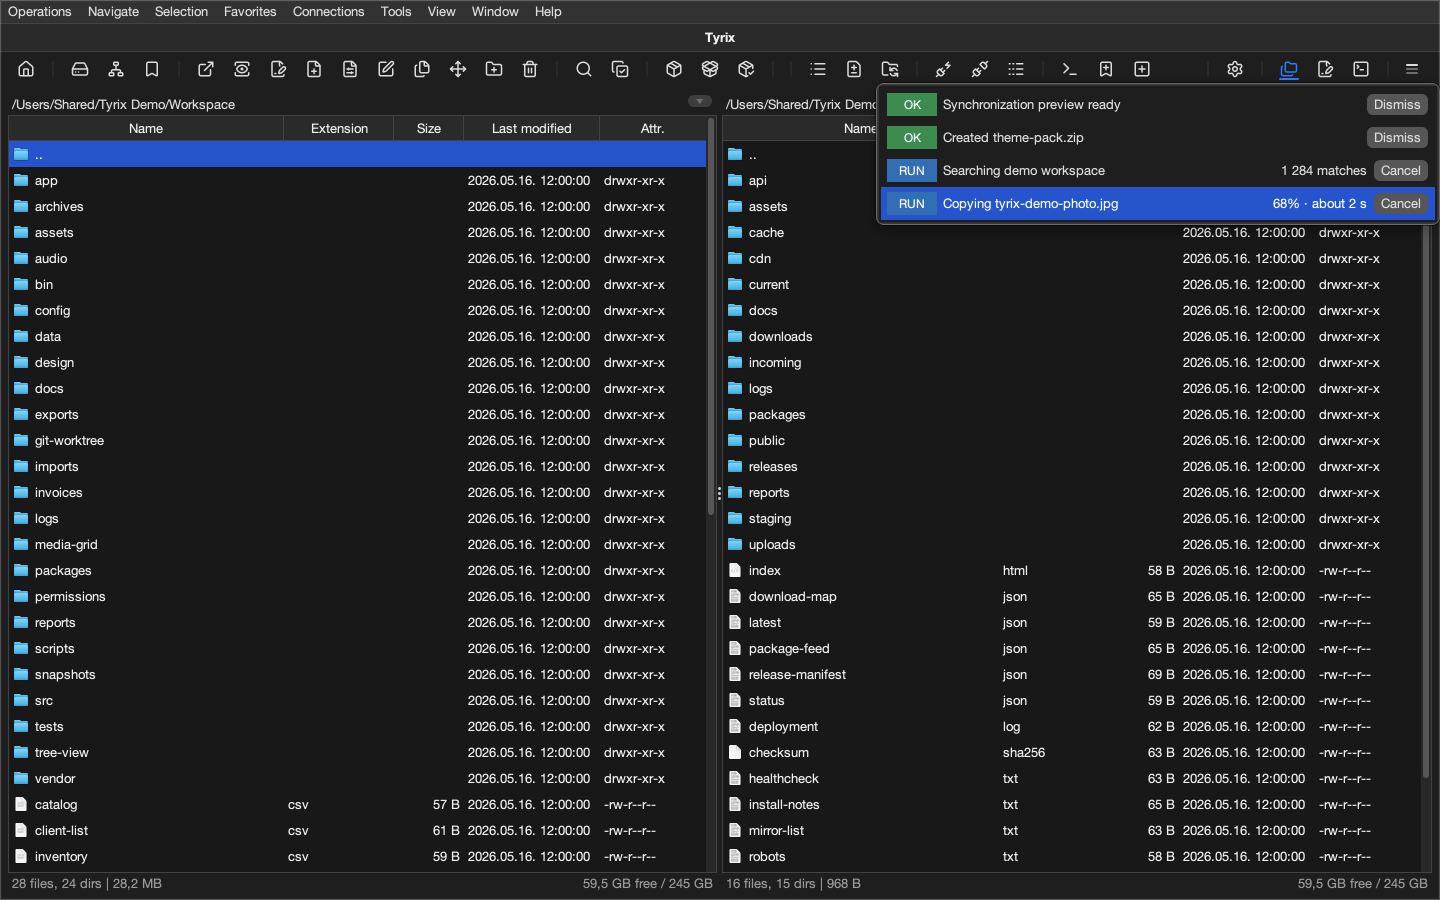Click the copy documents icon in the toolbar
The height and width of the screenshot is (900, 1440).
click(x=422, y=69)
